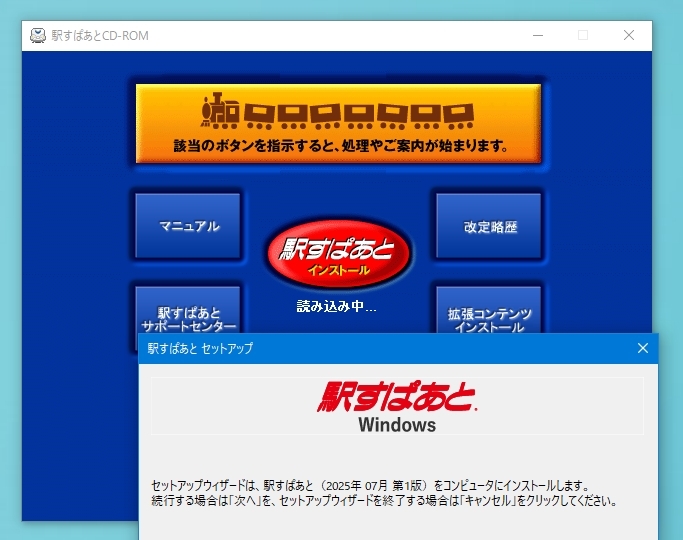Click the 駅すぱあと Windows logo in setup

pyautogui.click(x=397, y=406)
